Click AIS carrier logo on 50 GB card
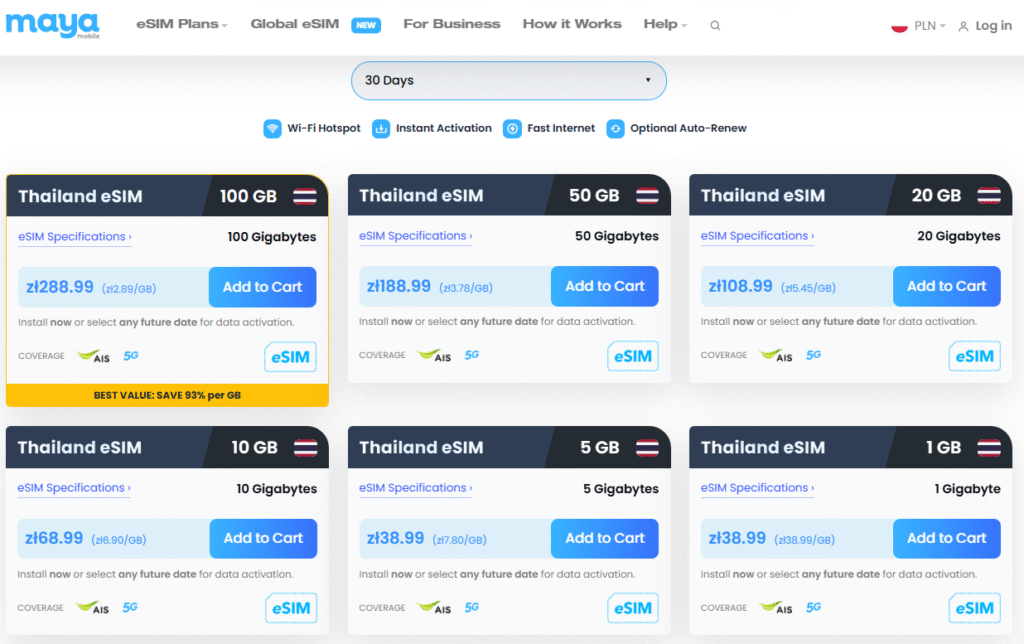The image size is (1024, 644). point(434,355)
